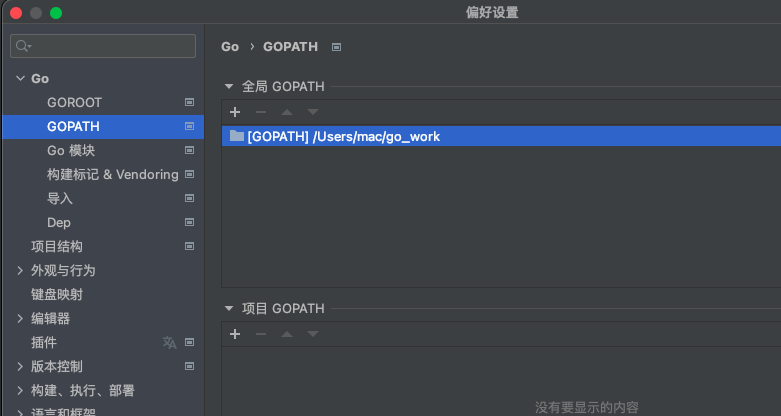The width and height of the screenshot is (781, 416).
Task: Open the 键盘映射 settings page
Action: (x=57, y=294)
